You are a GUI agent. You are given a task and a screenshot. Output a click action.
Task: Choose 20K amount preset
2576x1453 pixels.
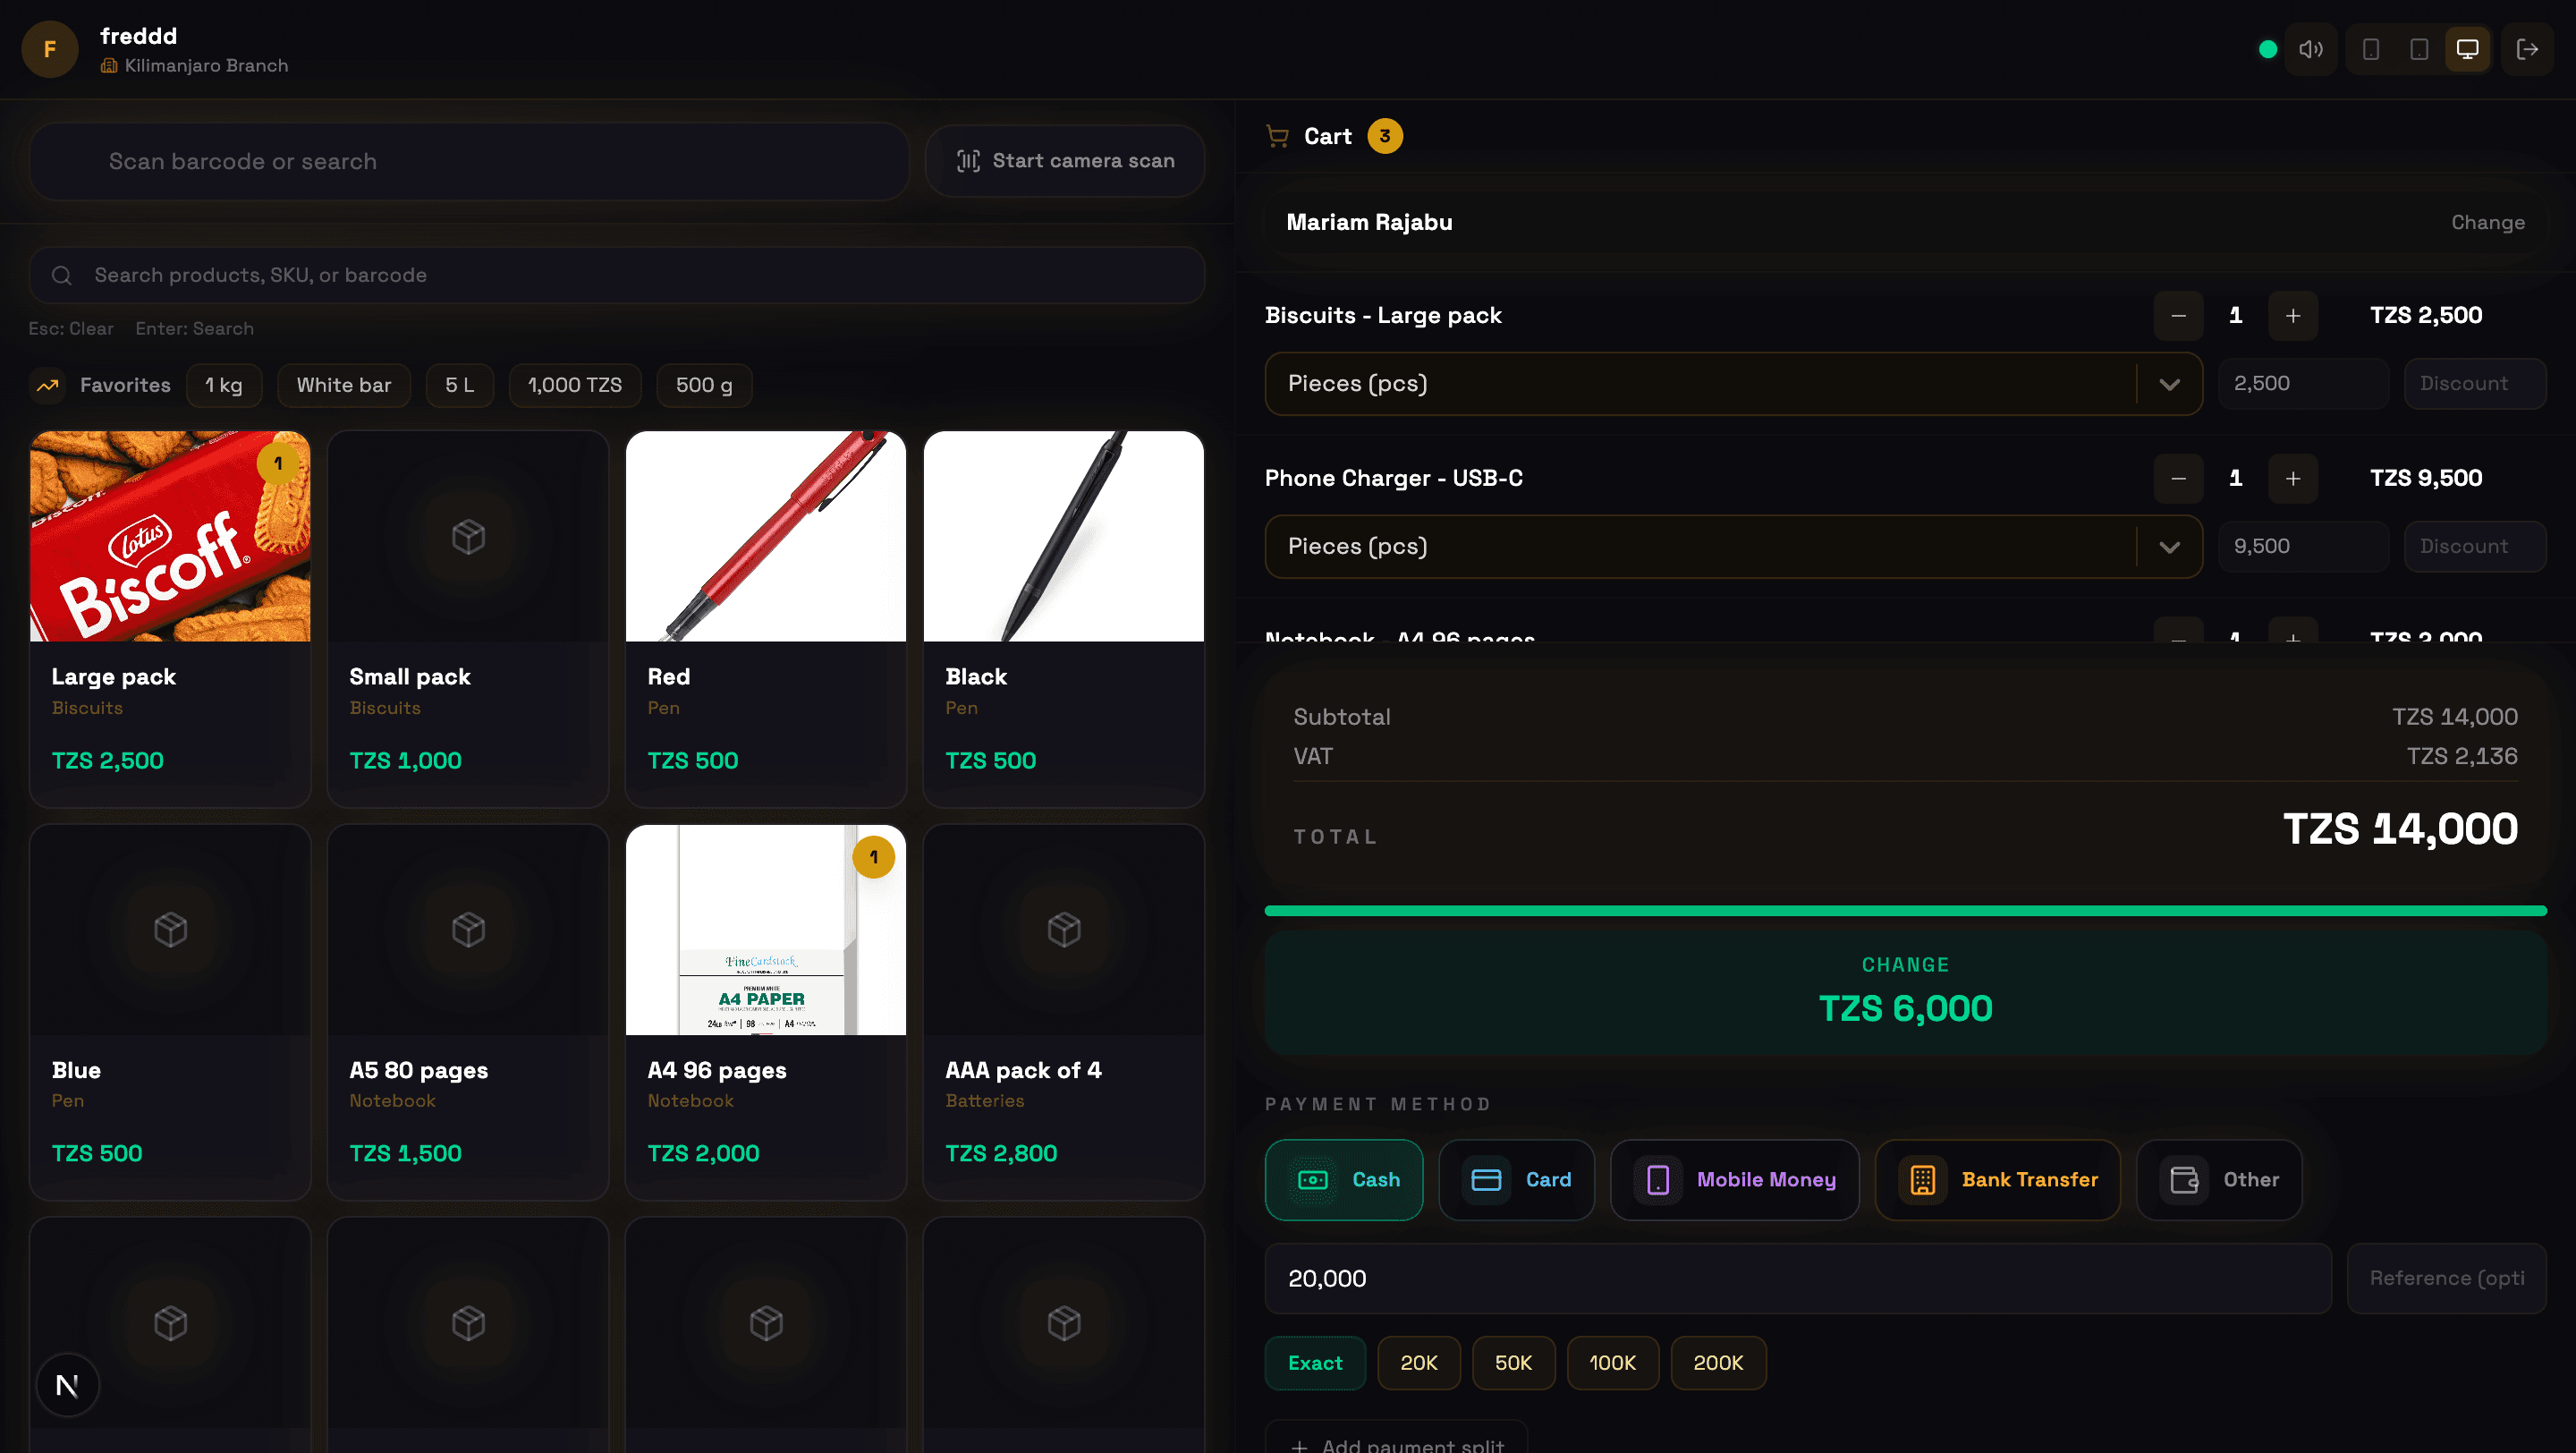coord(1418,1363)
